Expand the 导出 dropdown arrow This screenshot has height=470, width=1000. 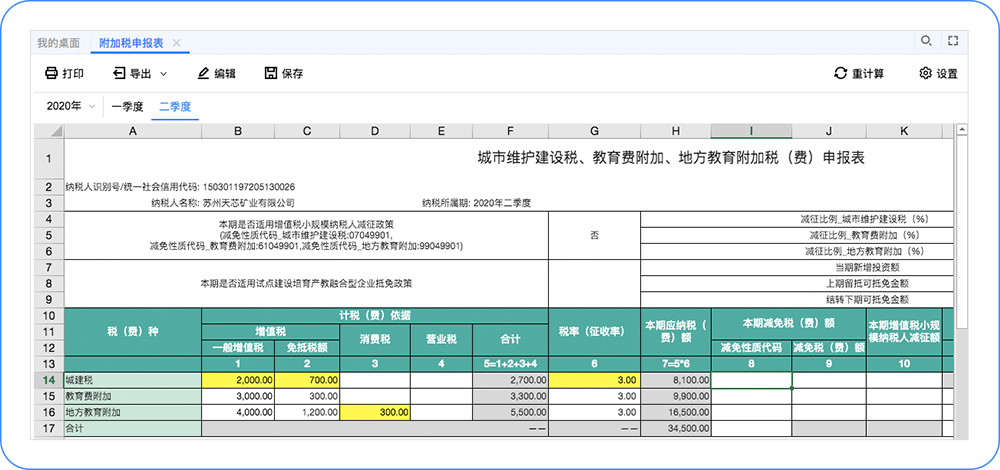tap(163, 74)
